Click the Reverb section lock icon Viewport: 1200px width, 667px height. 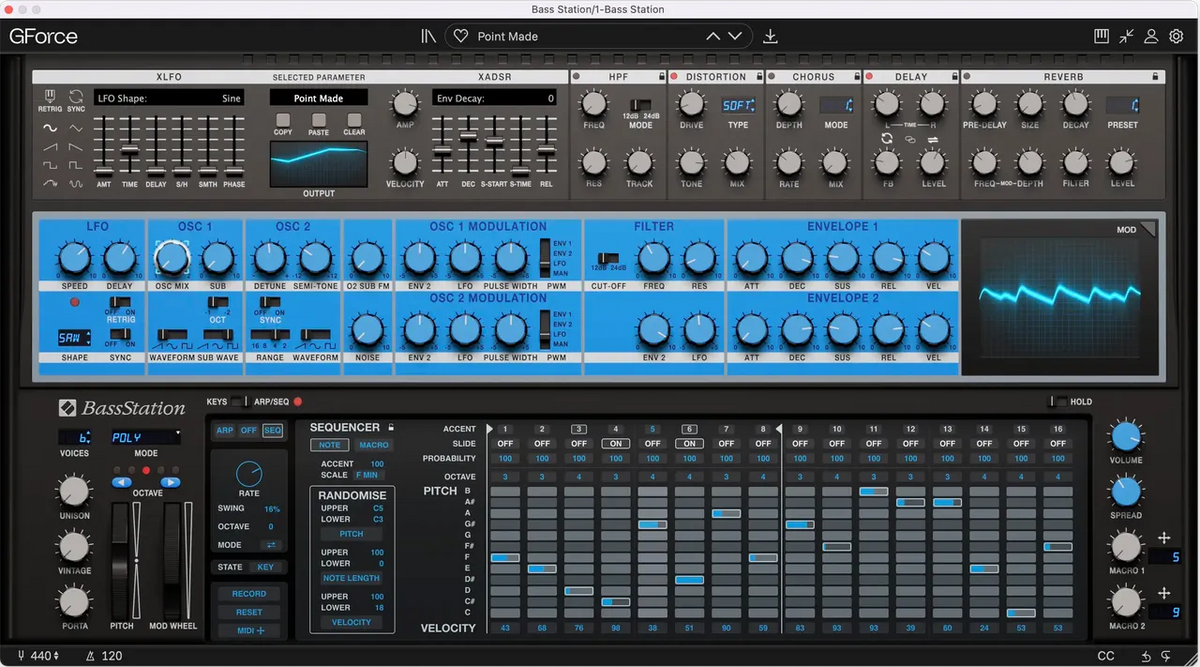(1156, 76)
